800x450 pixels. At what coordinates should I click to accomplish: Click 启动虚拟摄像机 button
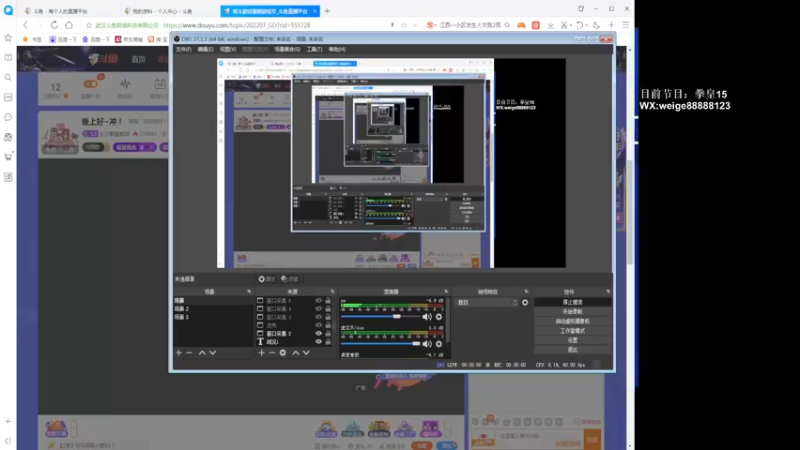tap(572, 321)
